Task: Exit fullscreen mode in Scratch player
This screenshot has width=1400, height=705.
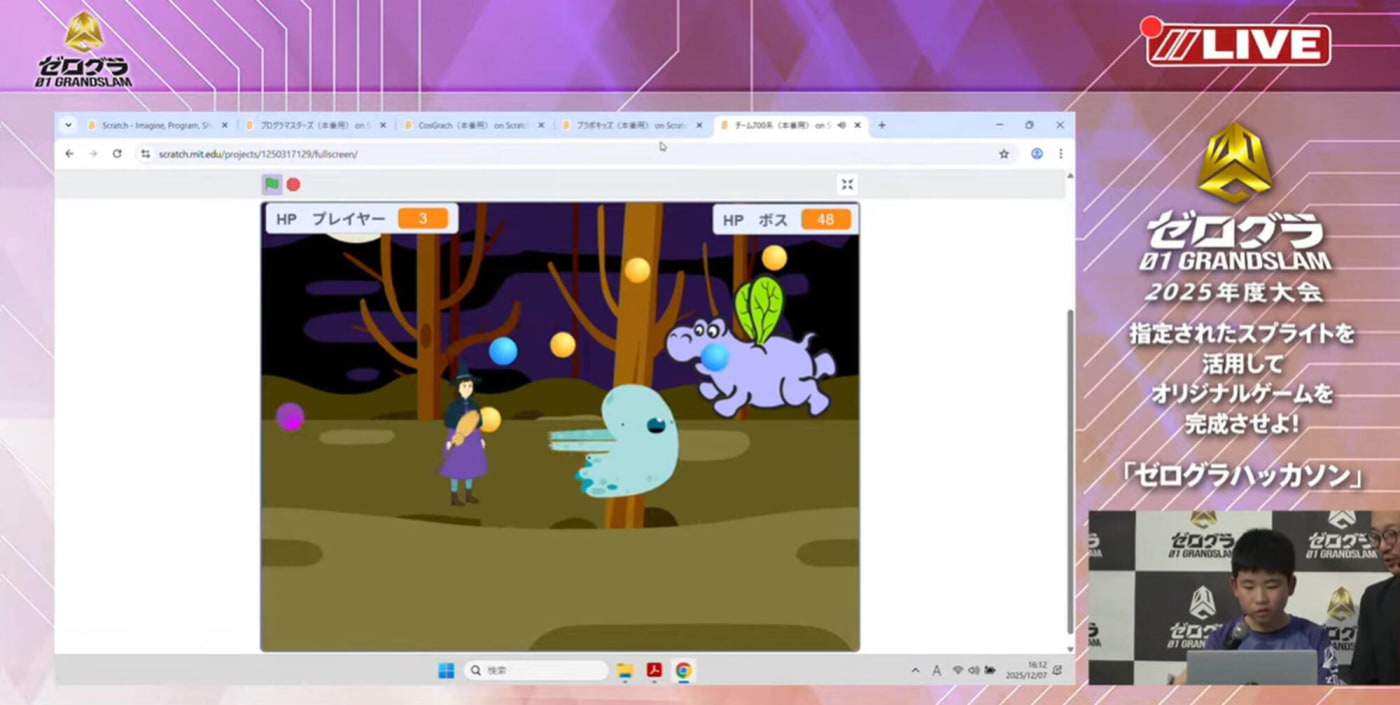Action: point(847,184)
